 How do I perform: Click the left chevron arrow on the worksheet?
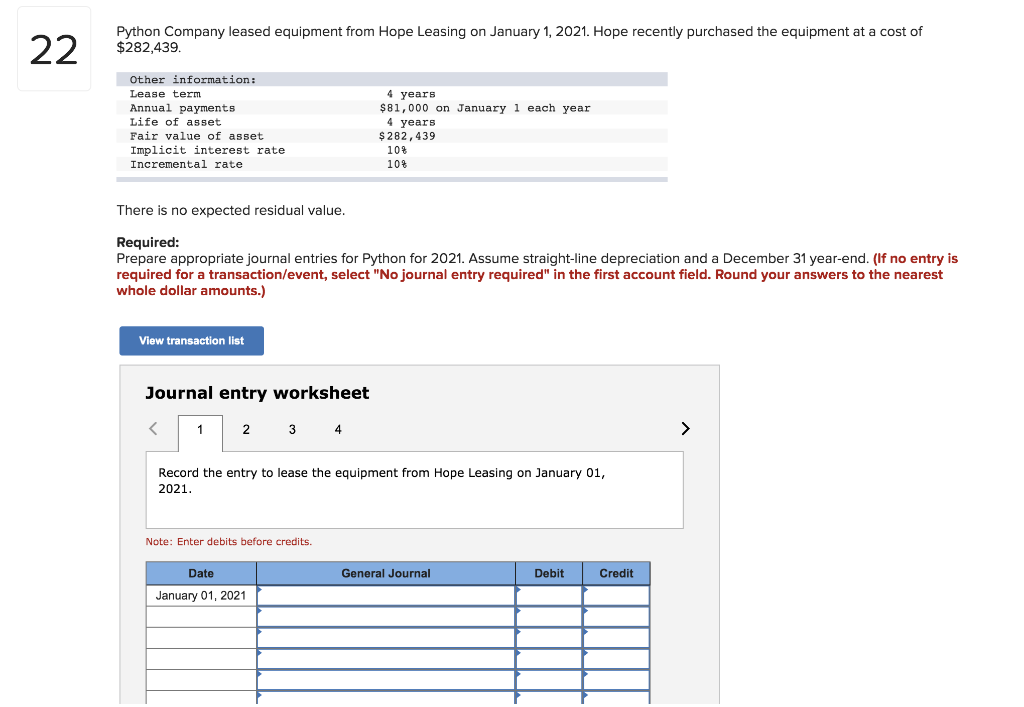[x=152, y=428]
